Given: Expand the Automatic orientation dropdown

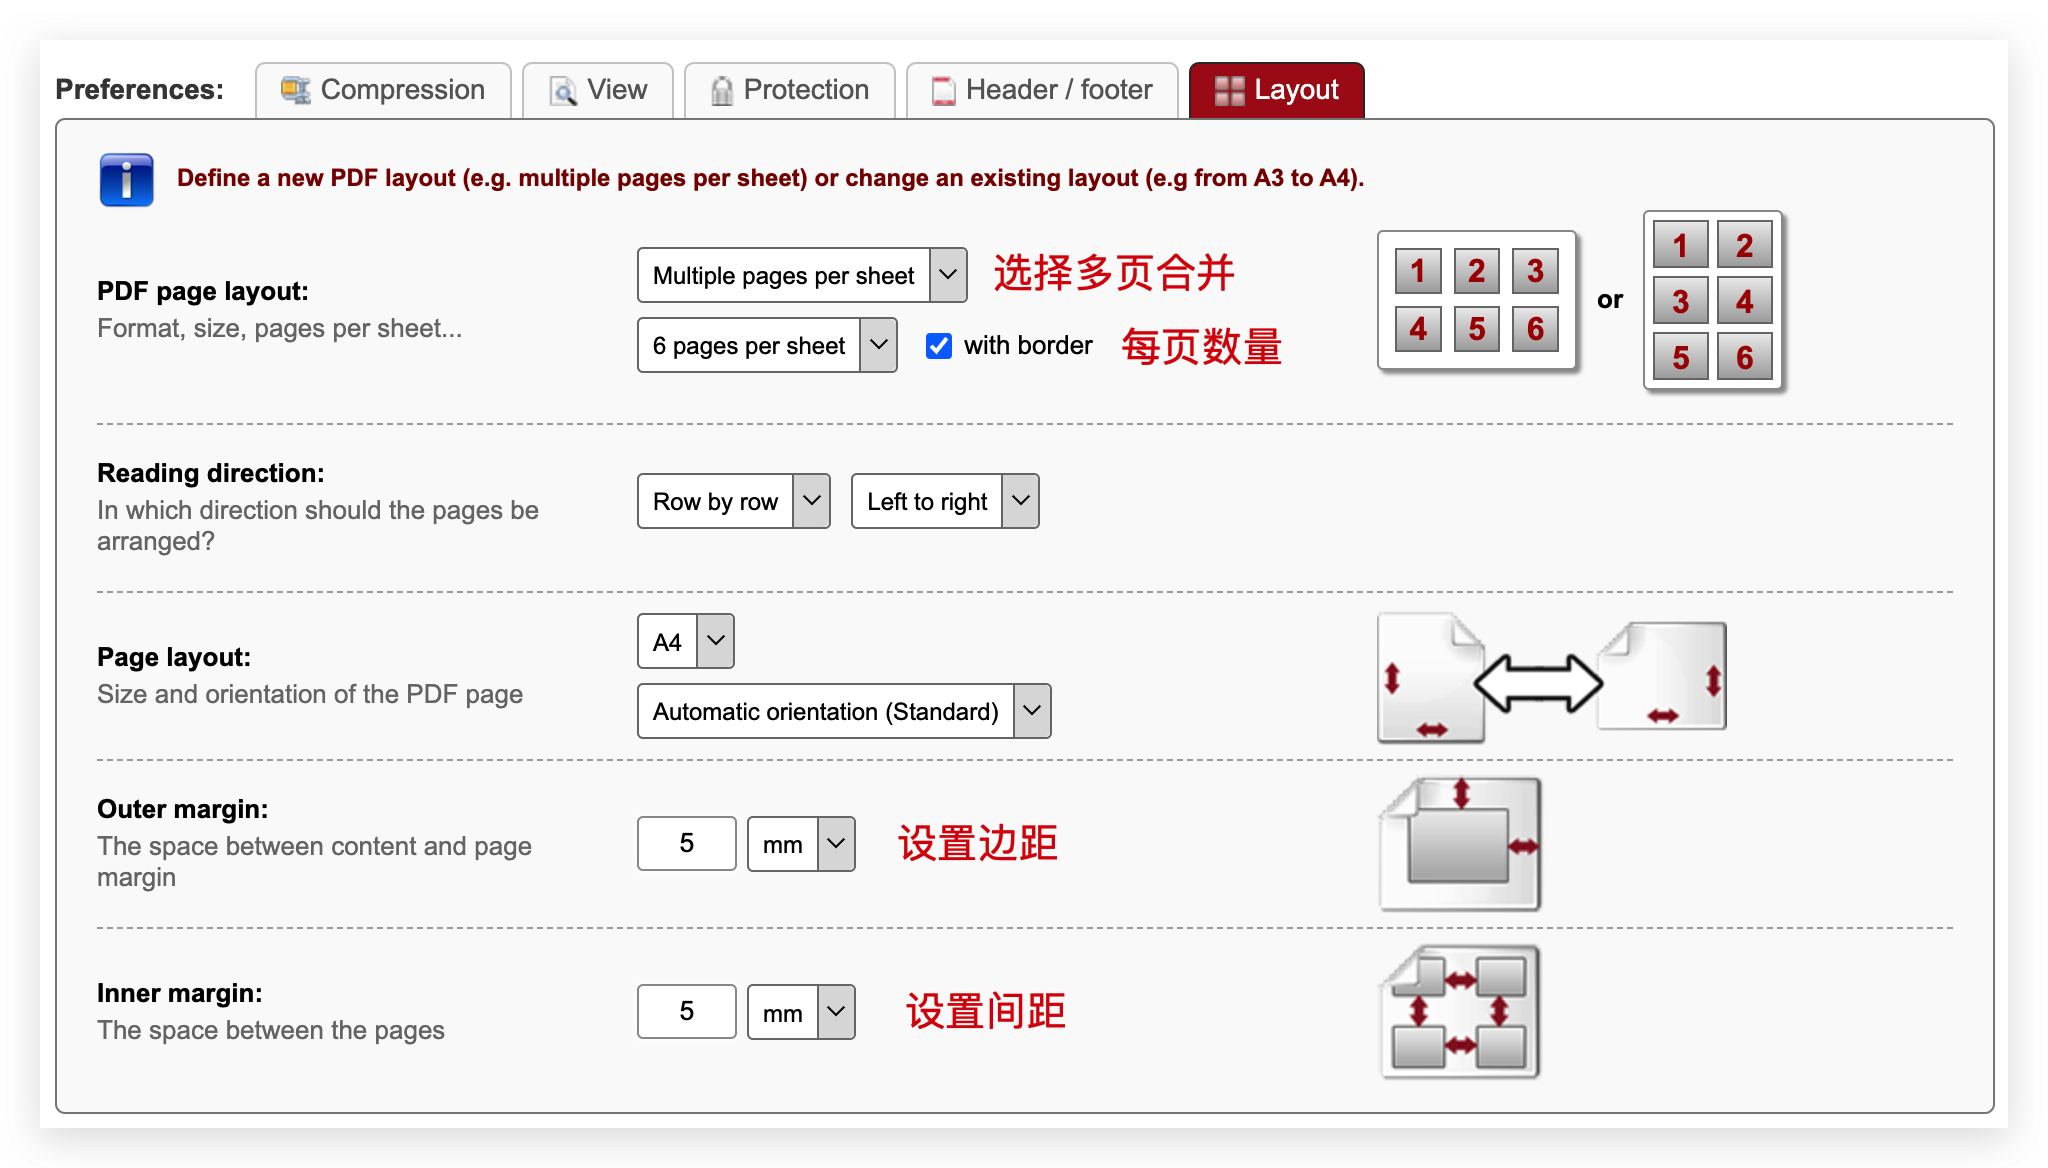Looking at the screenshot, I should pyautogui.click(x=843, y=711).
